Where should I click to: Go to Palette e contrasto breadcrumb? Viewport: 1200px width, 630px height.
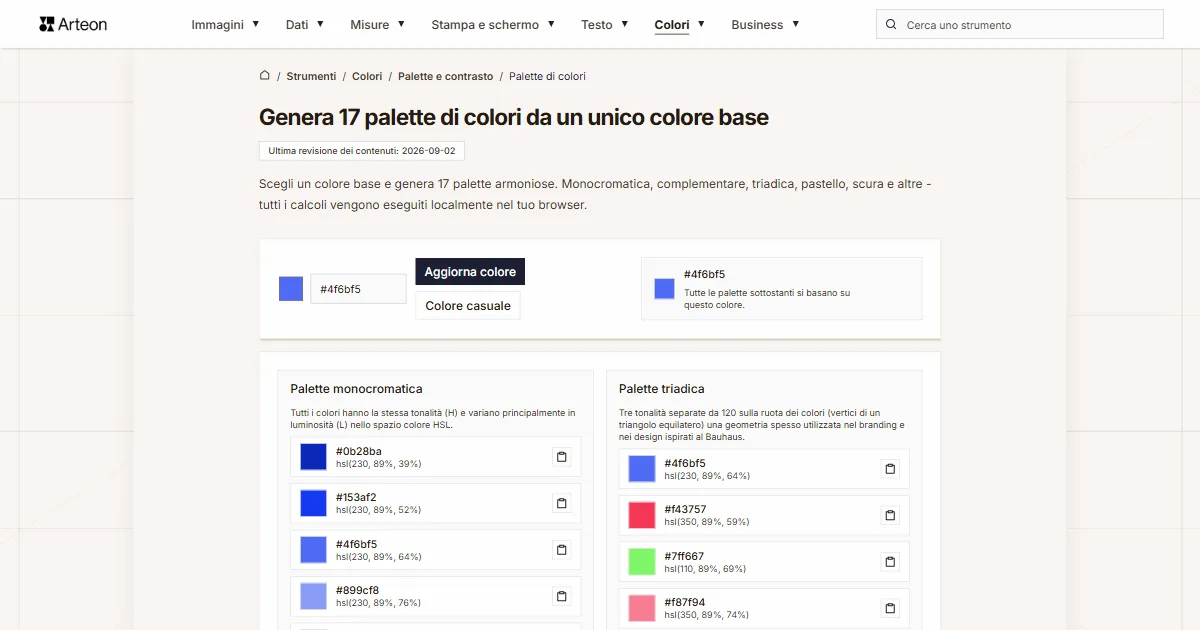click(x=445, y=76)
